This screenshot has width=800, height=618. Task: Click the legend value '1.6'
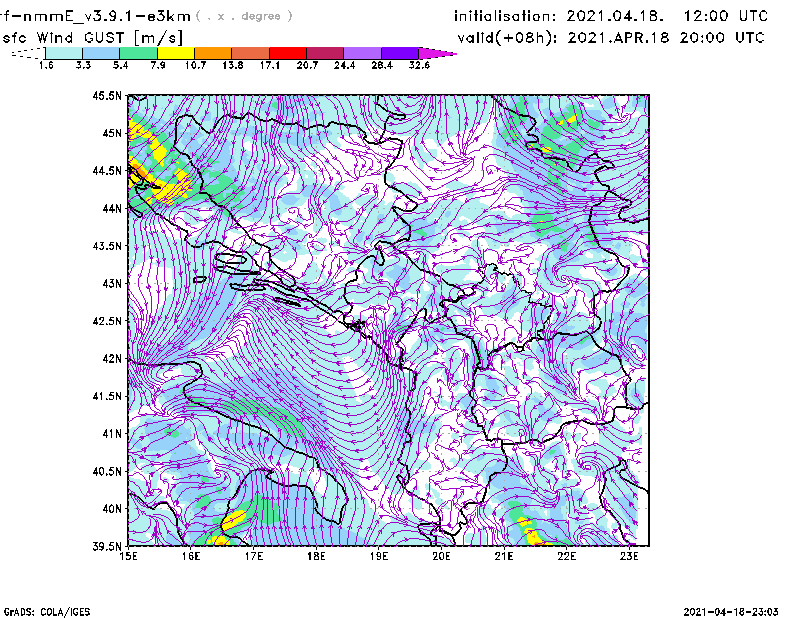(x=46, y=65)
